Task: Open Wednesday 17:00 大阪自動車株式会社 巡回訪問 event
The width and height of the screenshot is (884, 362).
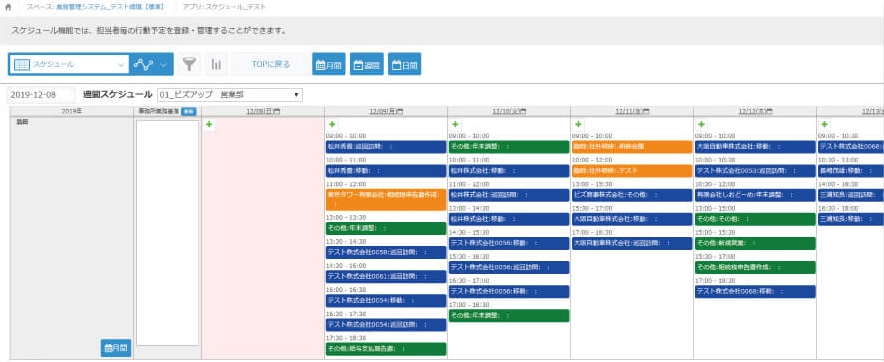Action: click(x=632, y=243)
